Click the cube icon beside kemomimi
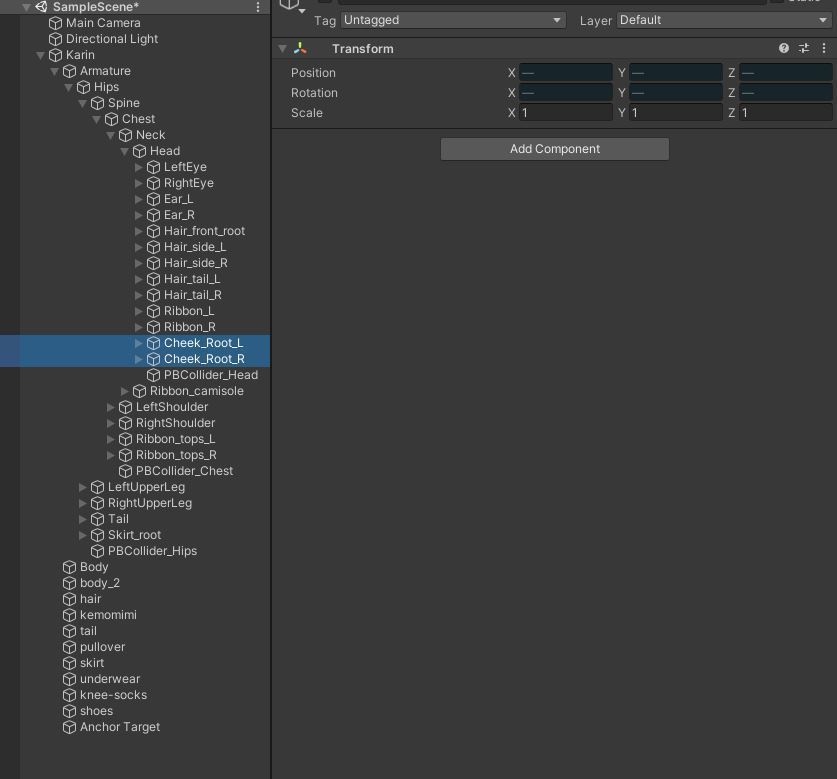Screen dimensions: 837x779 [x=69, y=615]
